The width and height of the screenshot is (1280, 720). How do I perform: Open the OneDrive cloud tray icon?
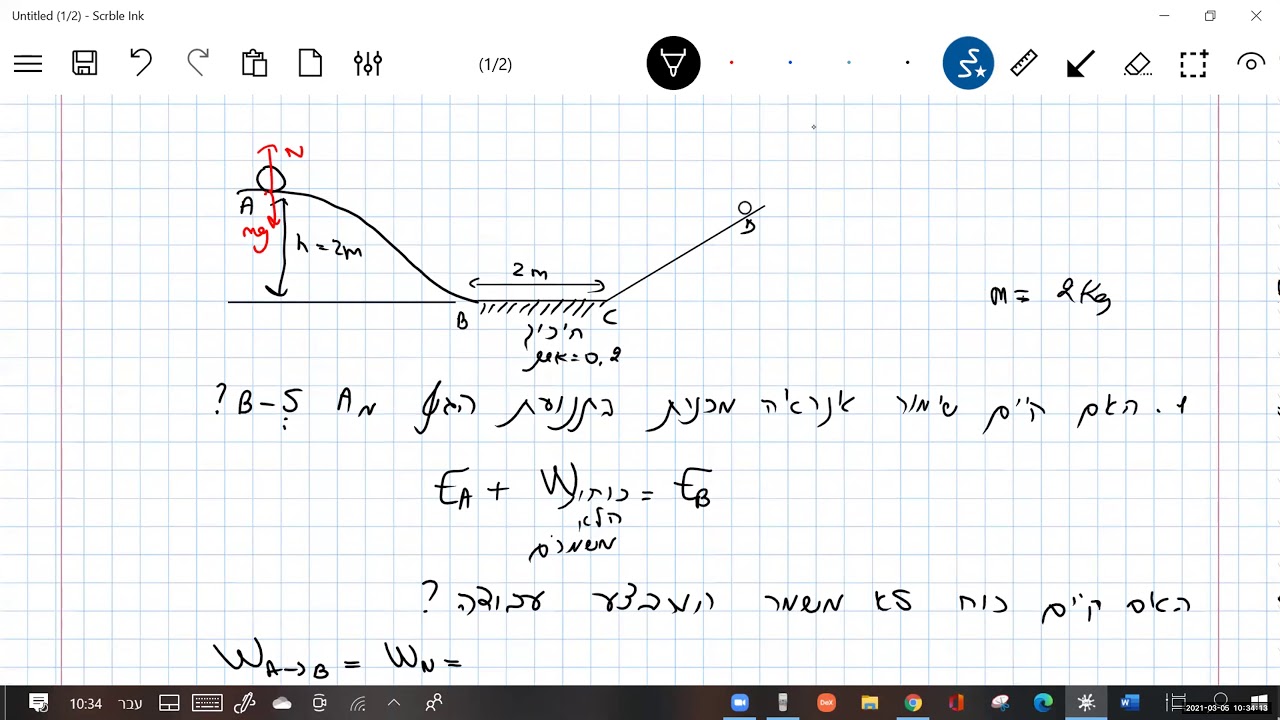click(282, 703)
